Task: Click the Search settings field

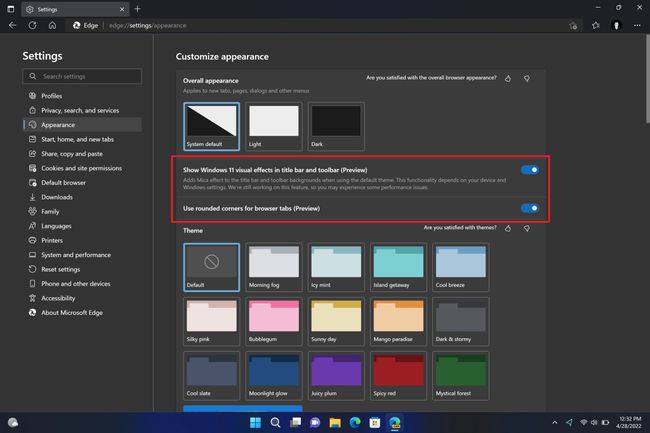Action: coord(82,76)
